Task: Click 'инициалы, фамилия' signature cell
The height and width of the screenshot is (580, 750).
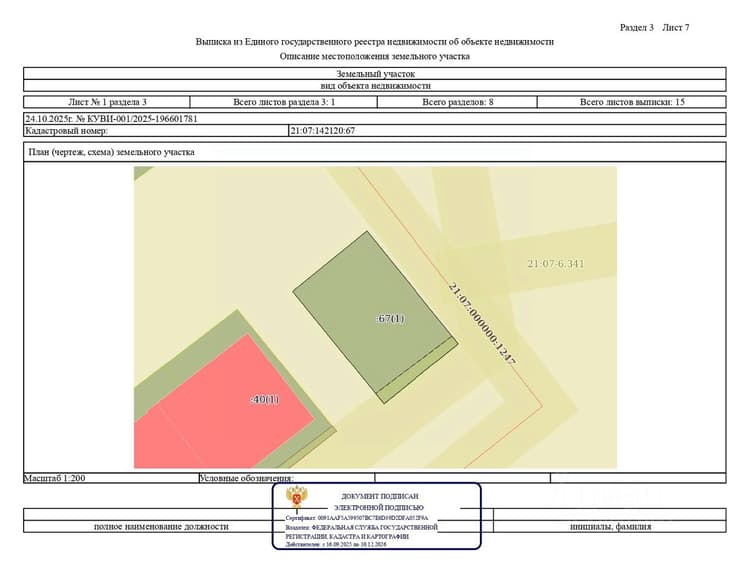Action: coord(610,526)
